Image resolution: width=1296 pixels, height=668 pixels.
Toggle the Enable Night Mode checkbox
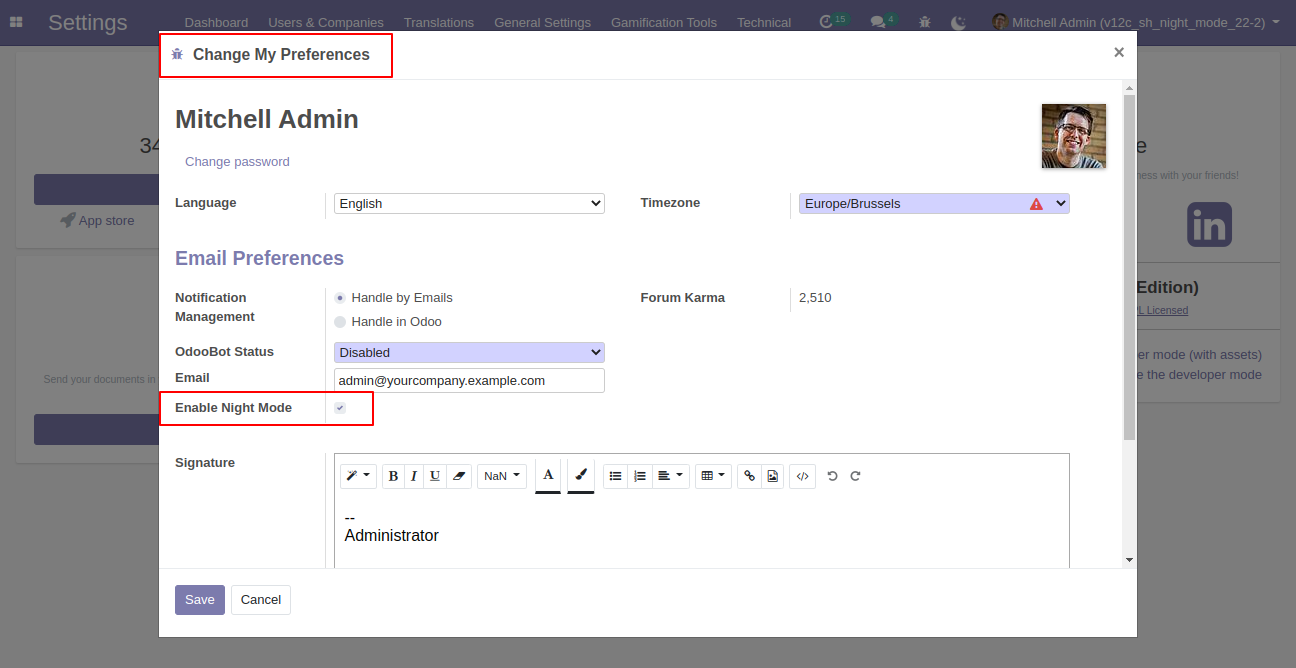point(340,408)
